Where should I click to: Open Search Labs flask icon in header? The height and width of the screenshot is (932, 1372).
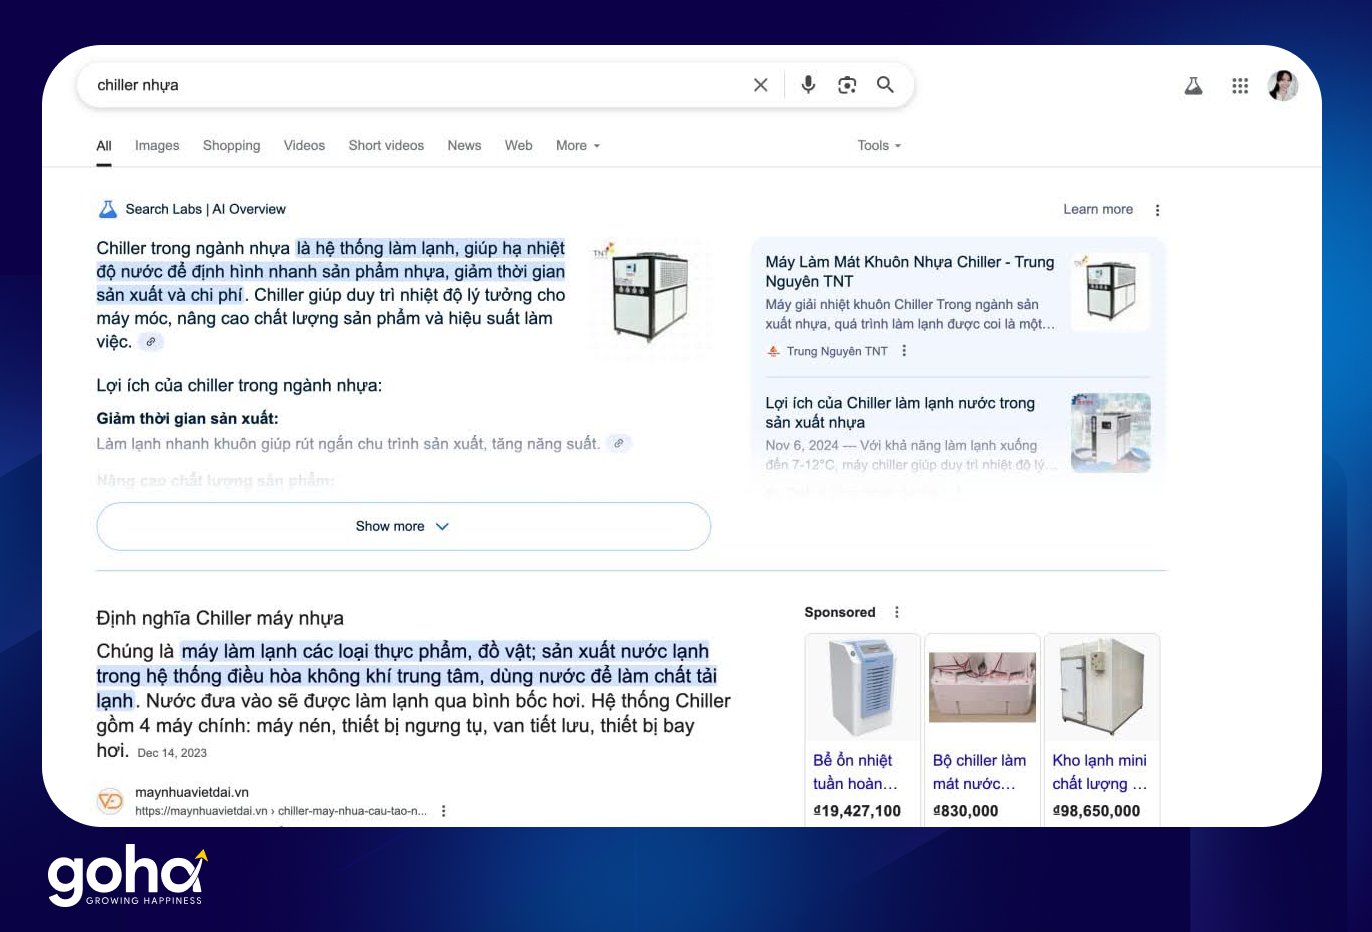(x=1193, y=86)
